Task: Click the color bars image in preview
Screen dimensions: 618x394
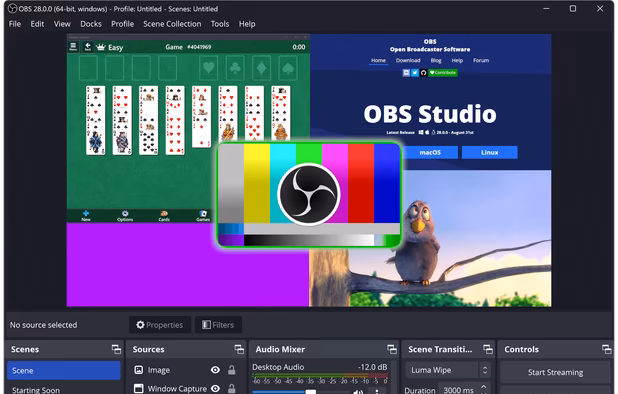Action: (x=309, y=195)
